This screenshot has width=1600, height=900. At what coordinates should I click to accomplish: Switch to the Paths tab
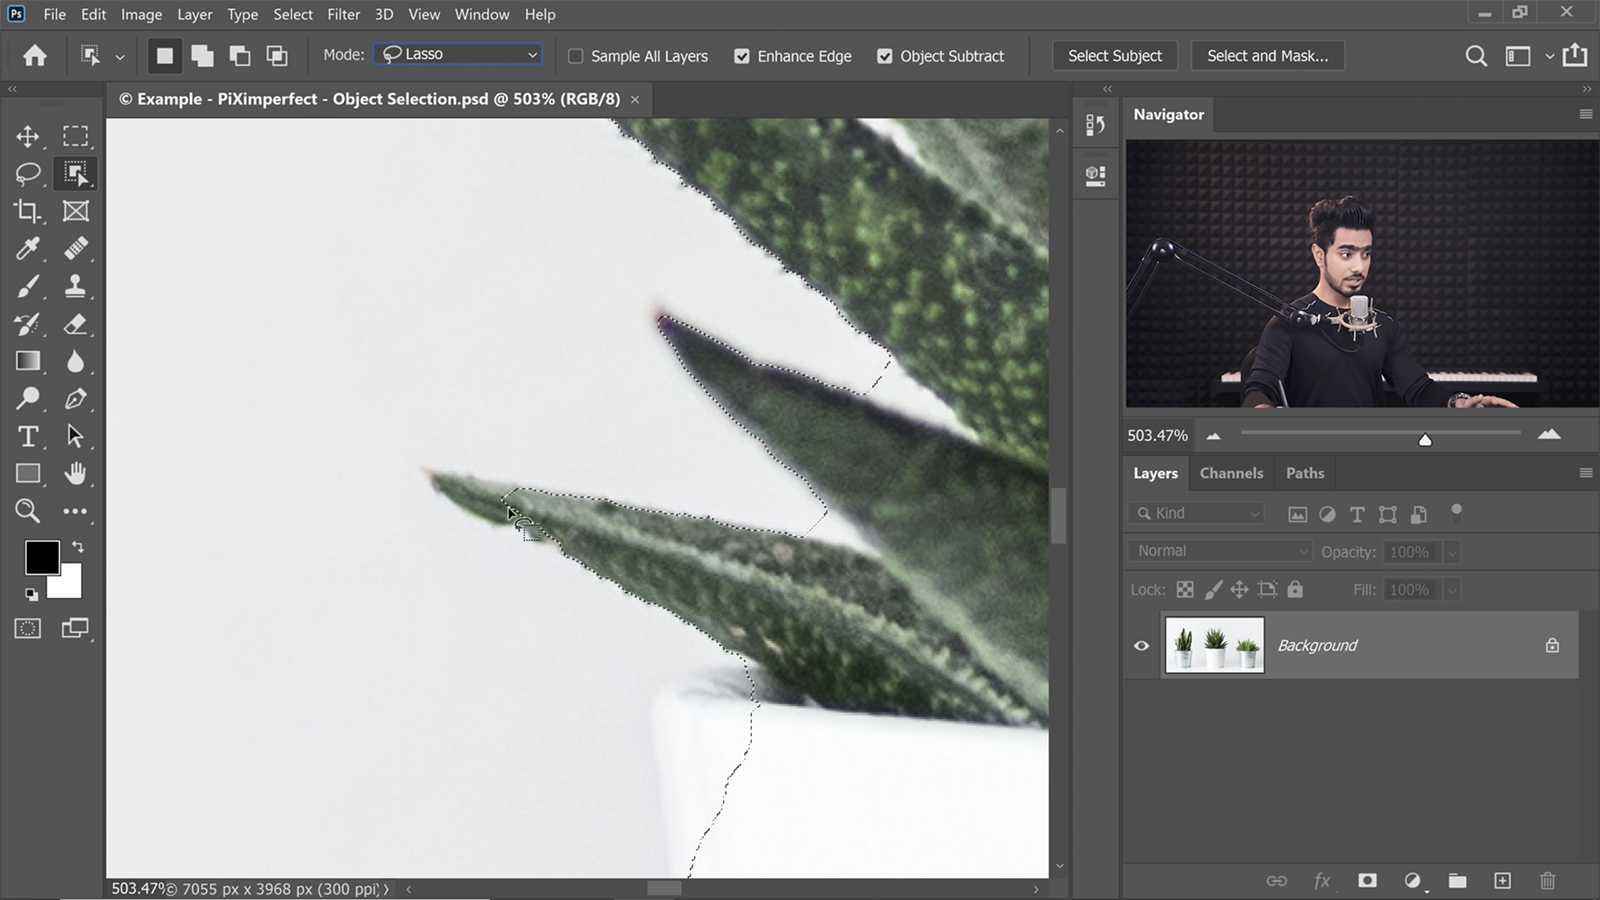coord(1305,473)
